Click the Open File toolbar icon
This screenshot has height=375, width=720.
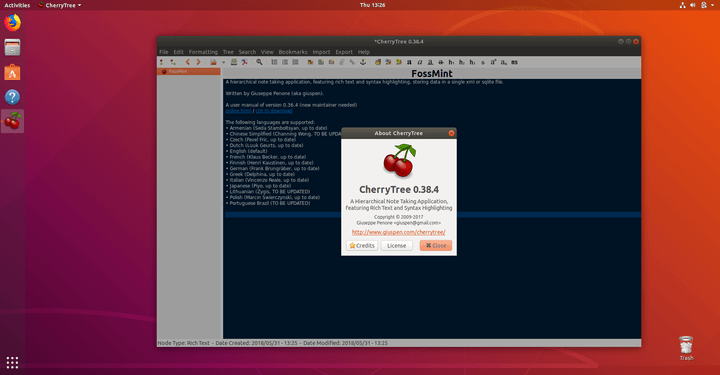(x=213, y=62)
